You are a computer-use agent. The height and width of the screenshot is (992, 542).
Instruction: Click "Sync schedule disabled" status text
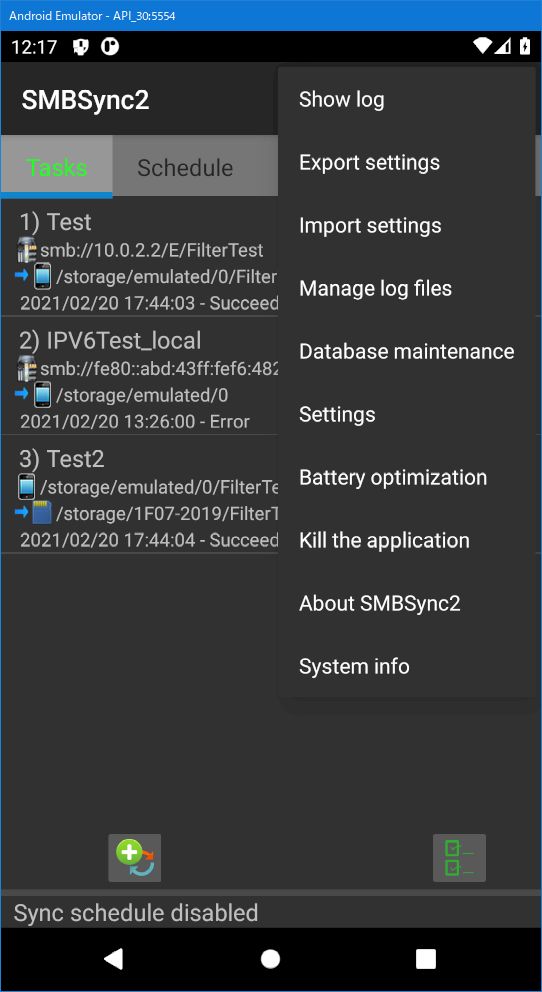(x=136, y=913)
